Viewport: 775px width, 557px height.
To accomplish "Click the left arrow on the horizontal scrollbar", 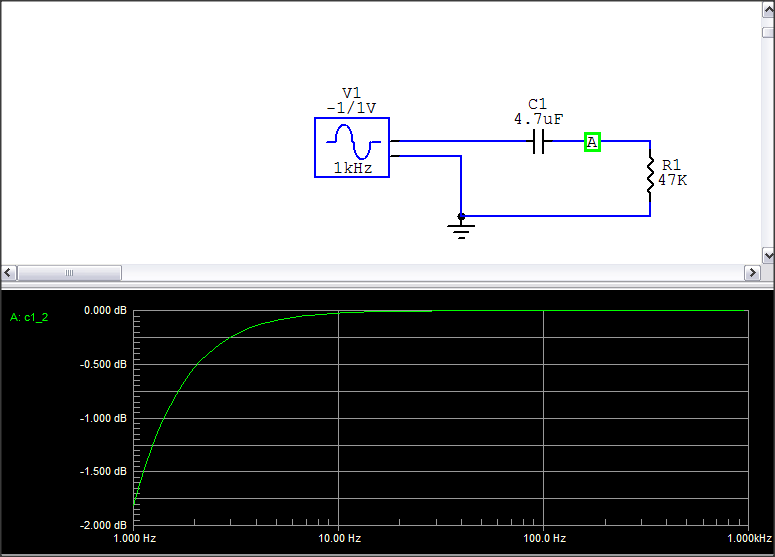I will tap(8, 272).
